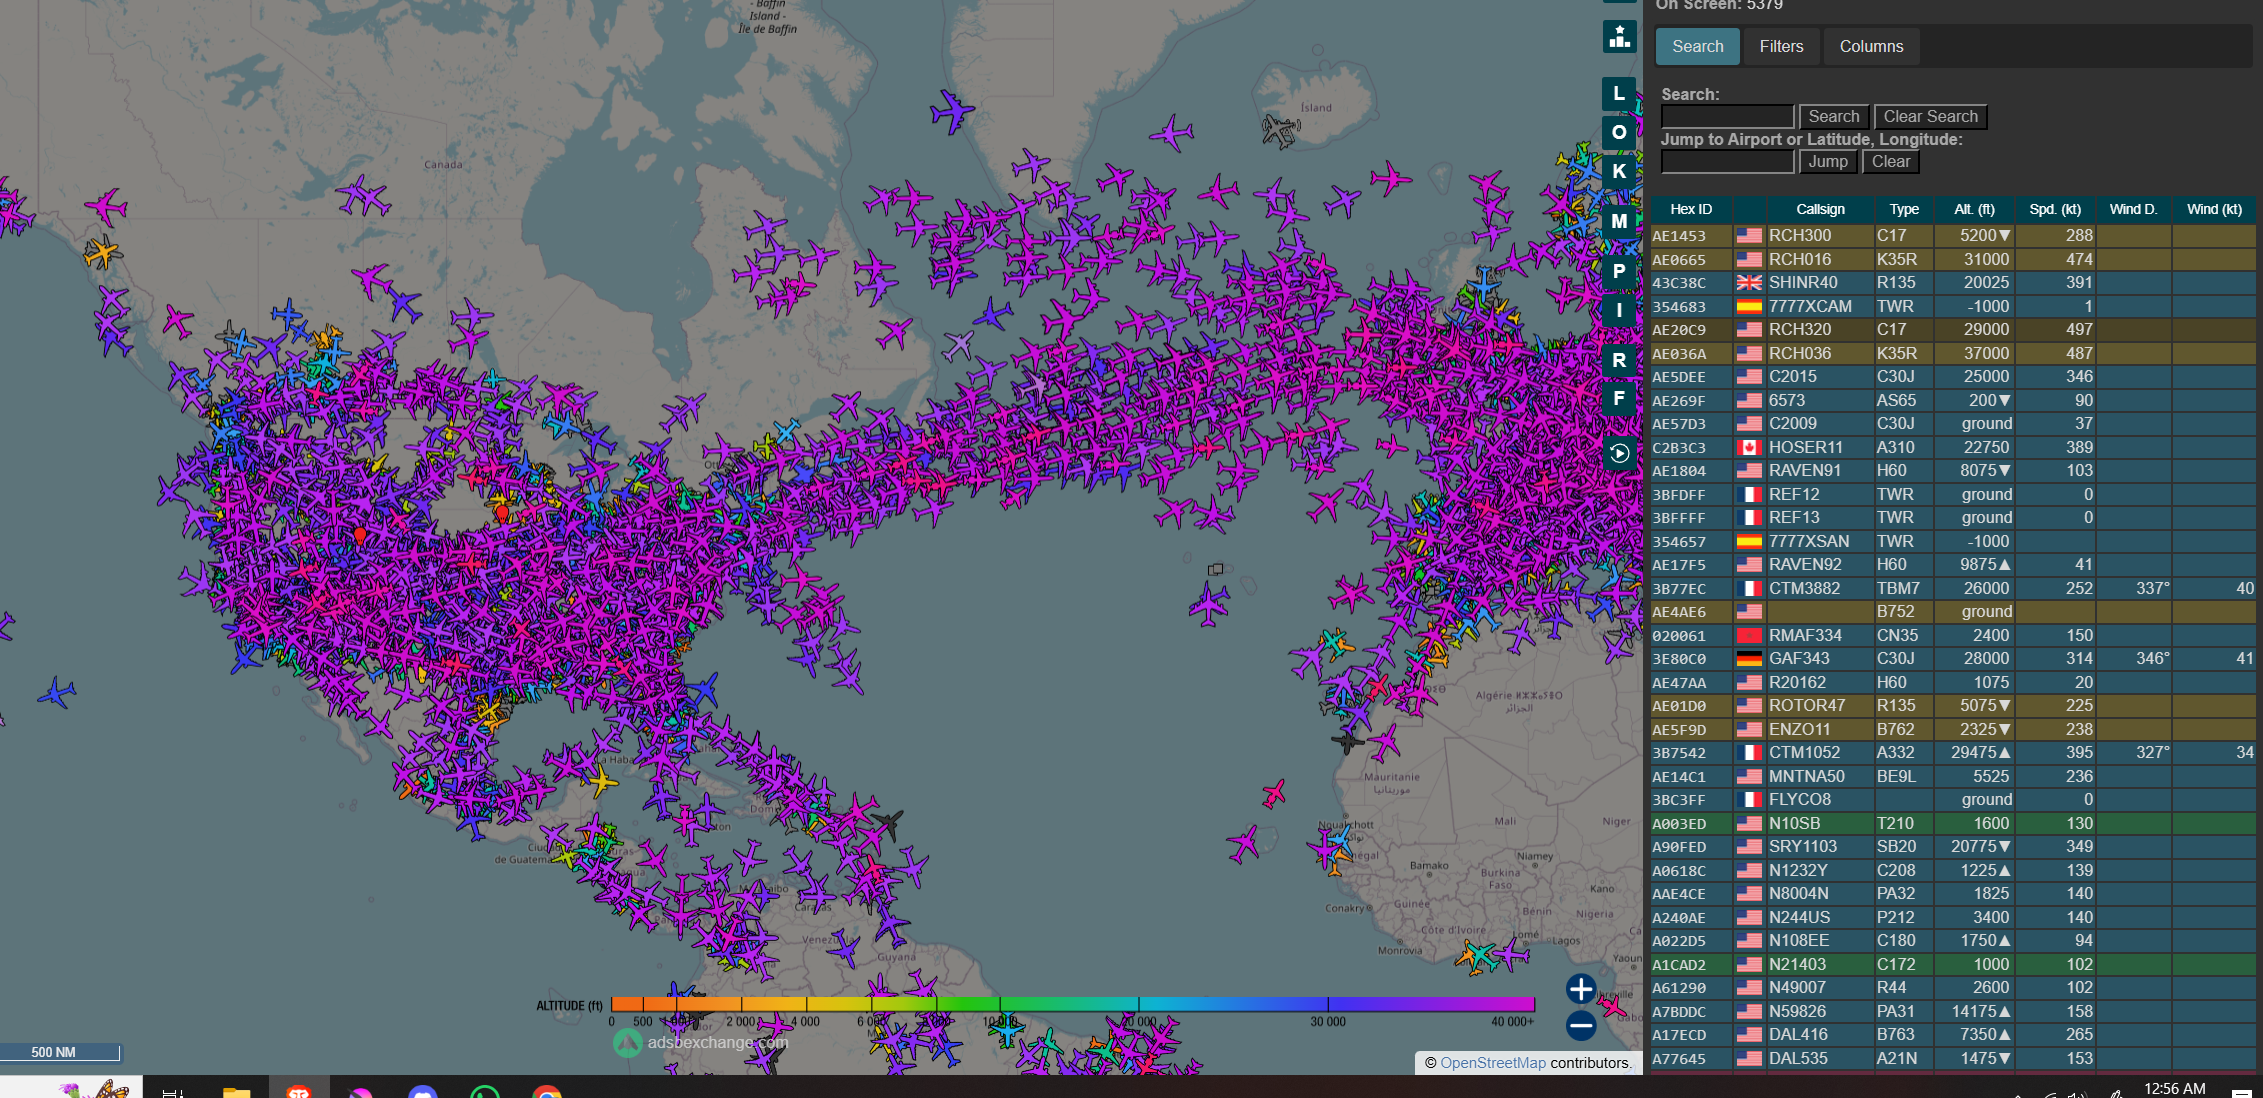Open Google Chrome from the taskbar

[x=547, y=1092]
